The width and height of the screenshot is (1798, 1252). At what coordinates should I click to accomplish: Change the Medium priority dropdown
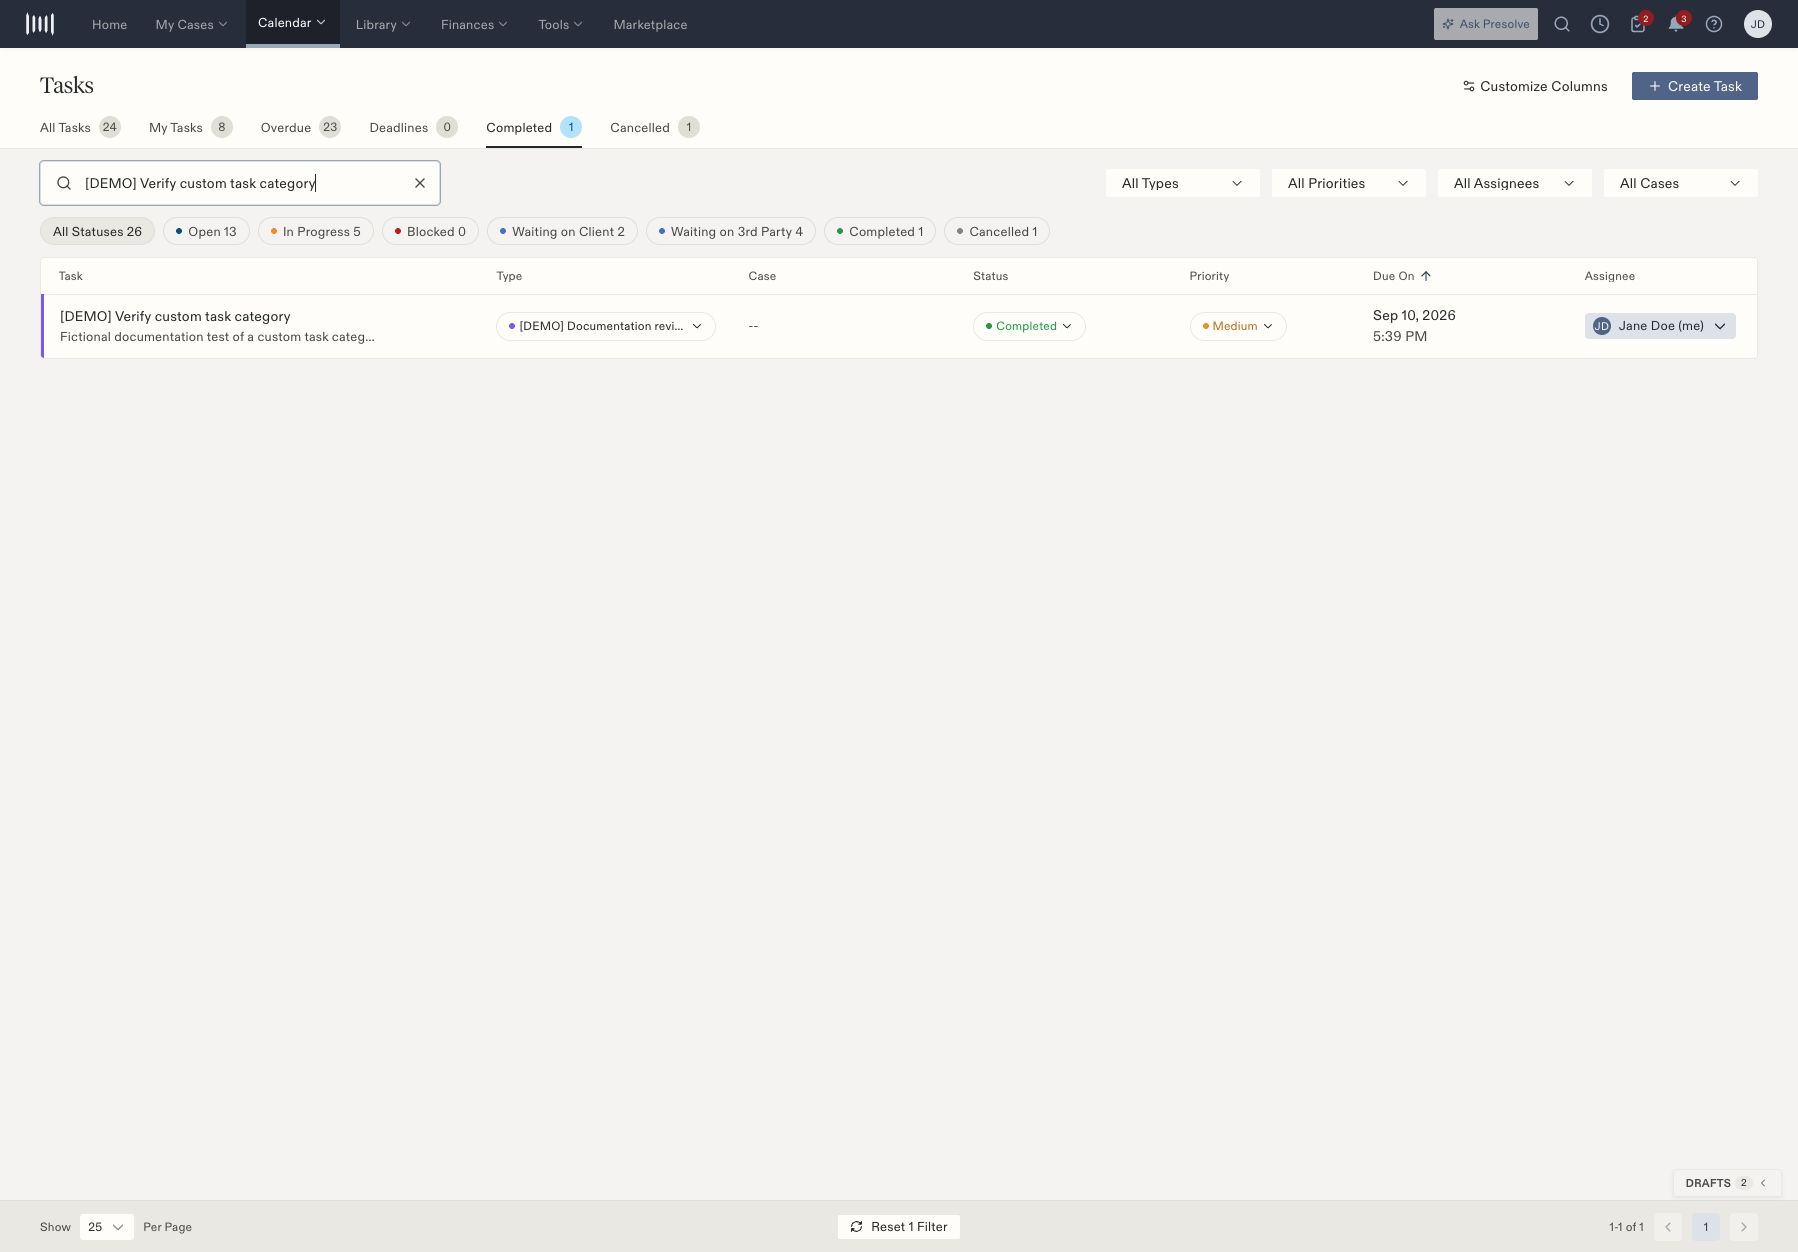click(x=1238, y=326)
